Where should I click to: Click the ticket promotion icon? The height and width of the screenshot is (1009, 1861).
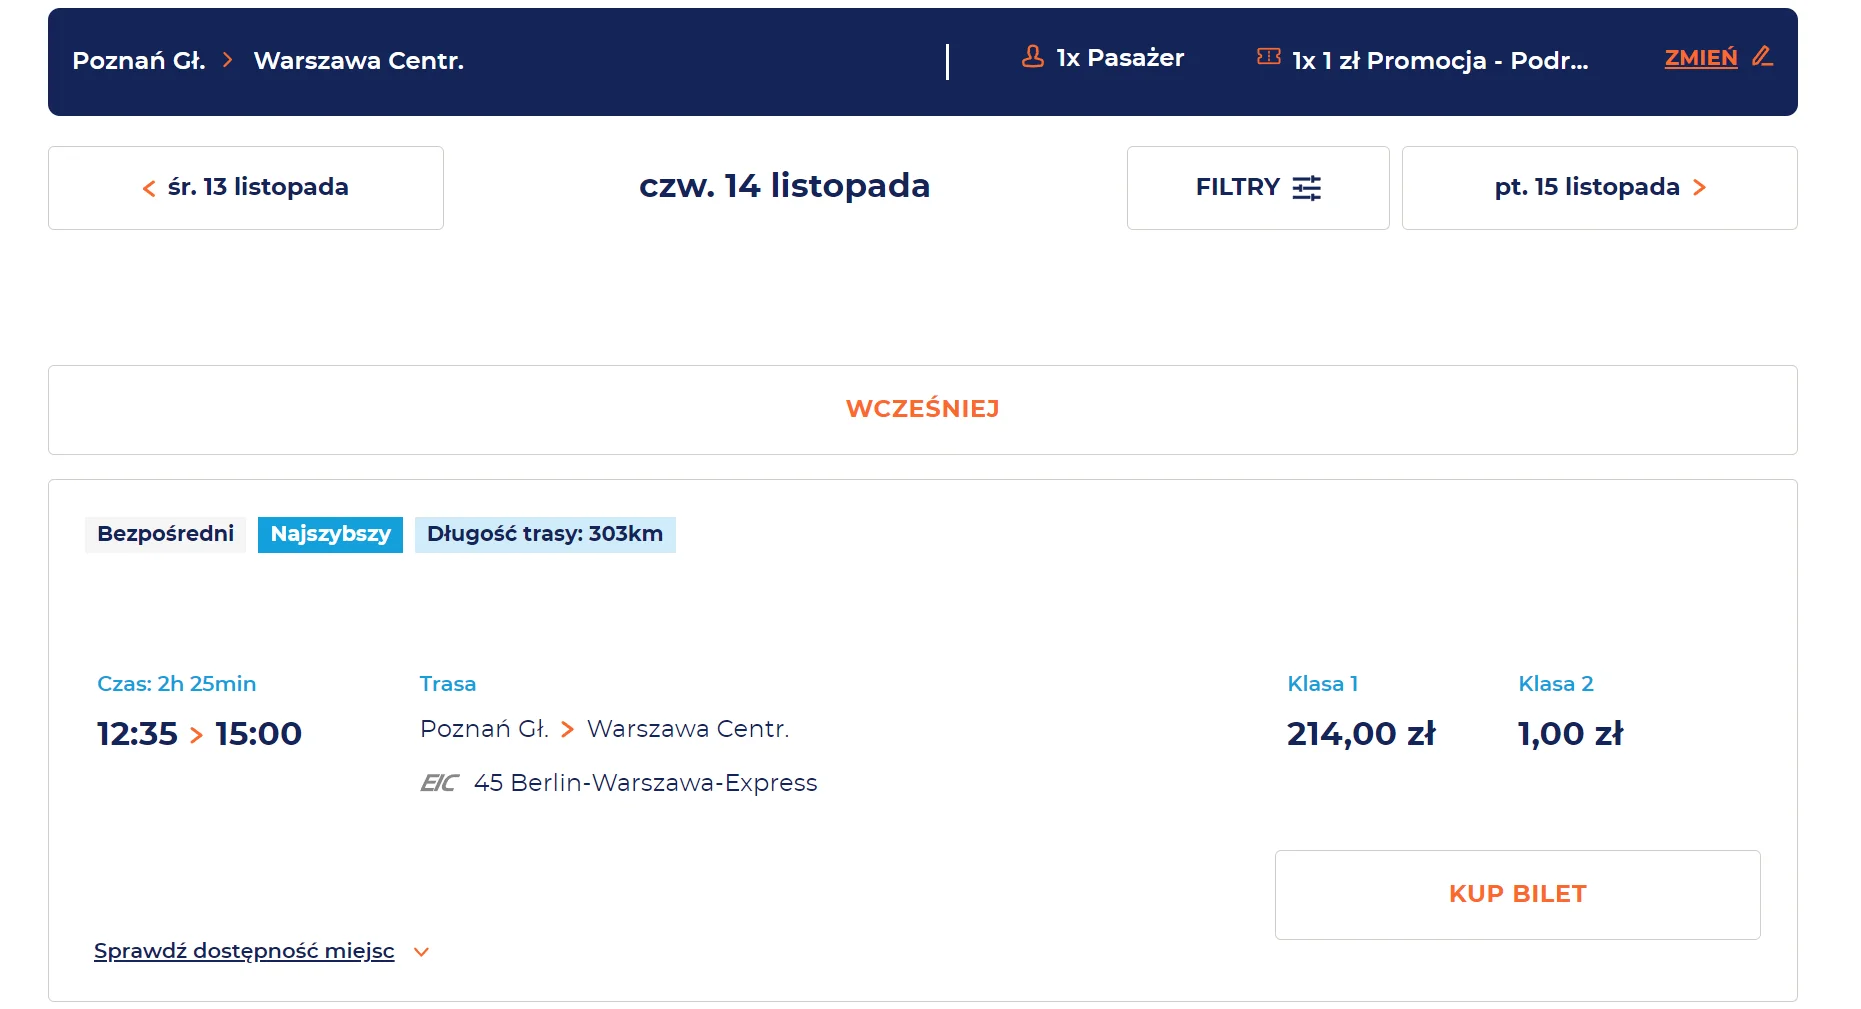(x=1269, y=57)
